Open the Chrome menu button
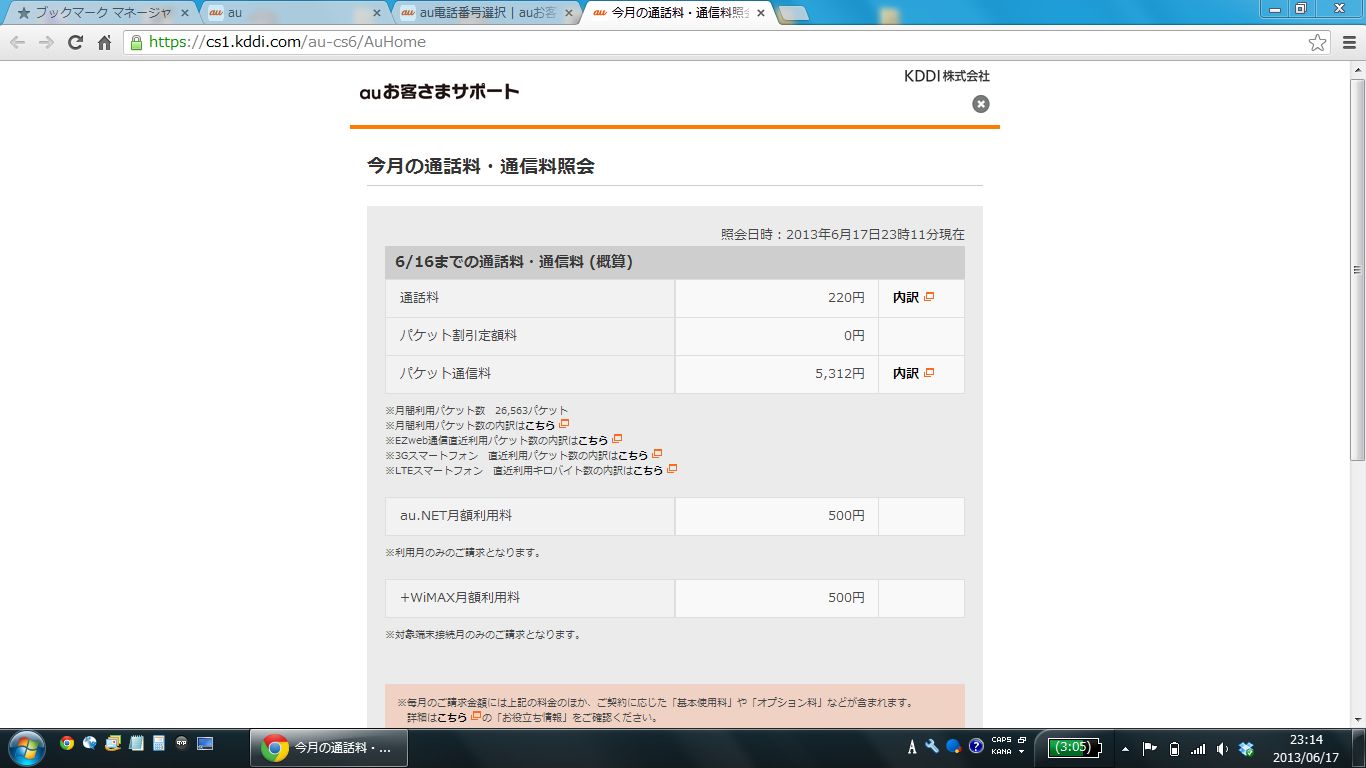This screenshot has width=1366, height=768. [1348, 42]
